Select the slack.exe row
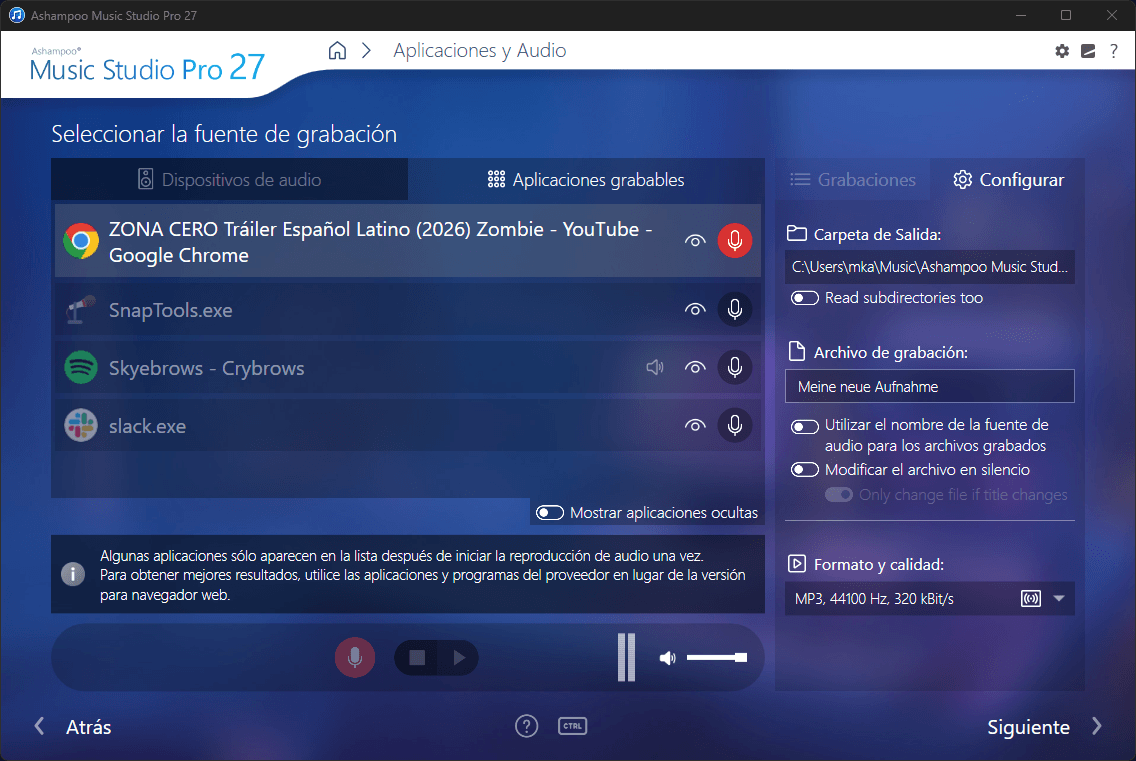 [408, 425]
